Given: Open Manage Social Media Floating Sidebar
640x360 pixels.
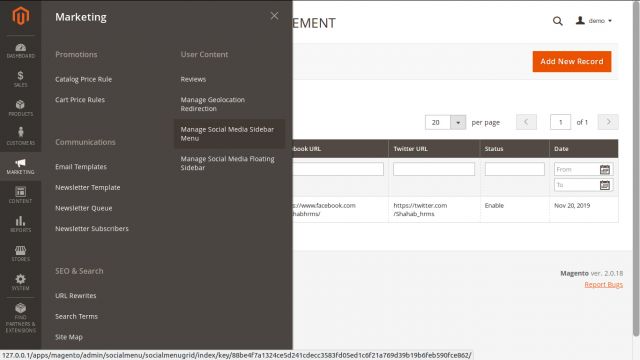Looking at the screenshot, I should coord(227,163).
